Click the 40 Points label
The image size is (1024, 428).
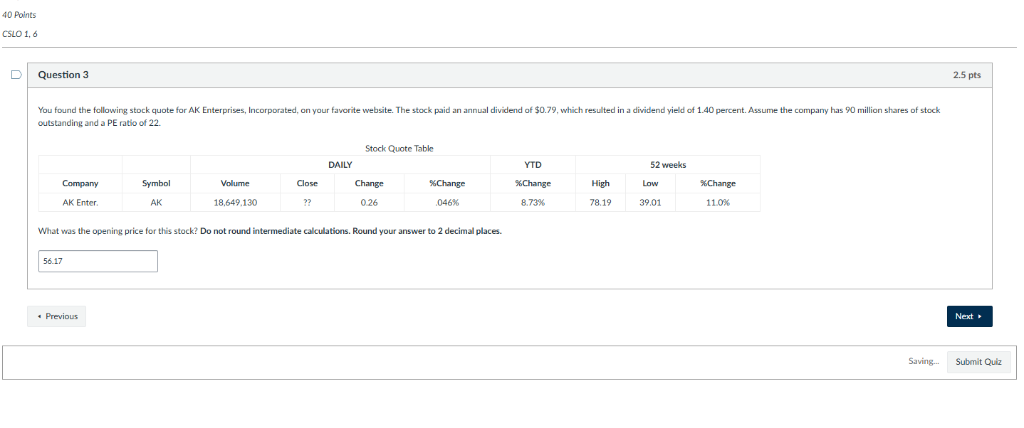click(x=19, y=15)
